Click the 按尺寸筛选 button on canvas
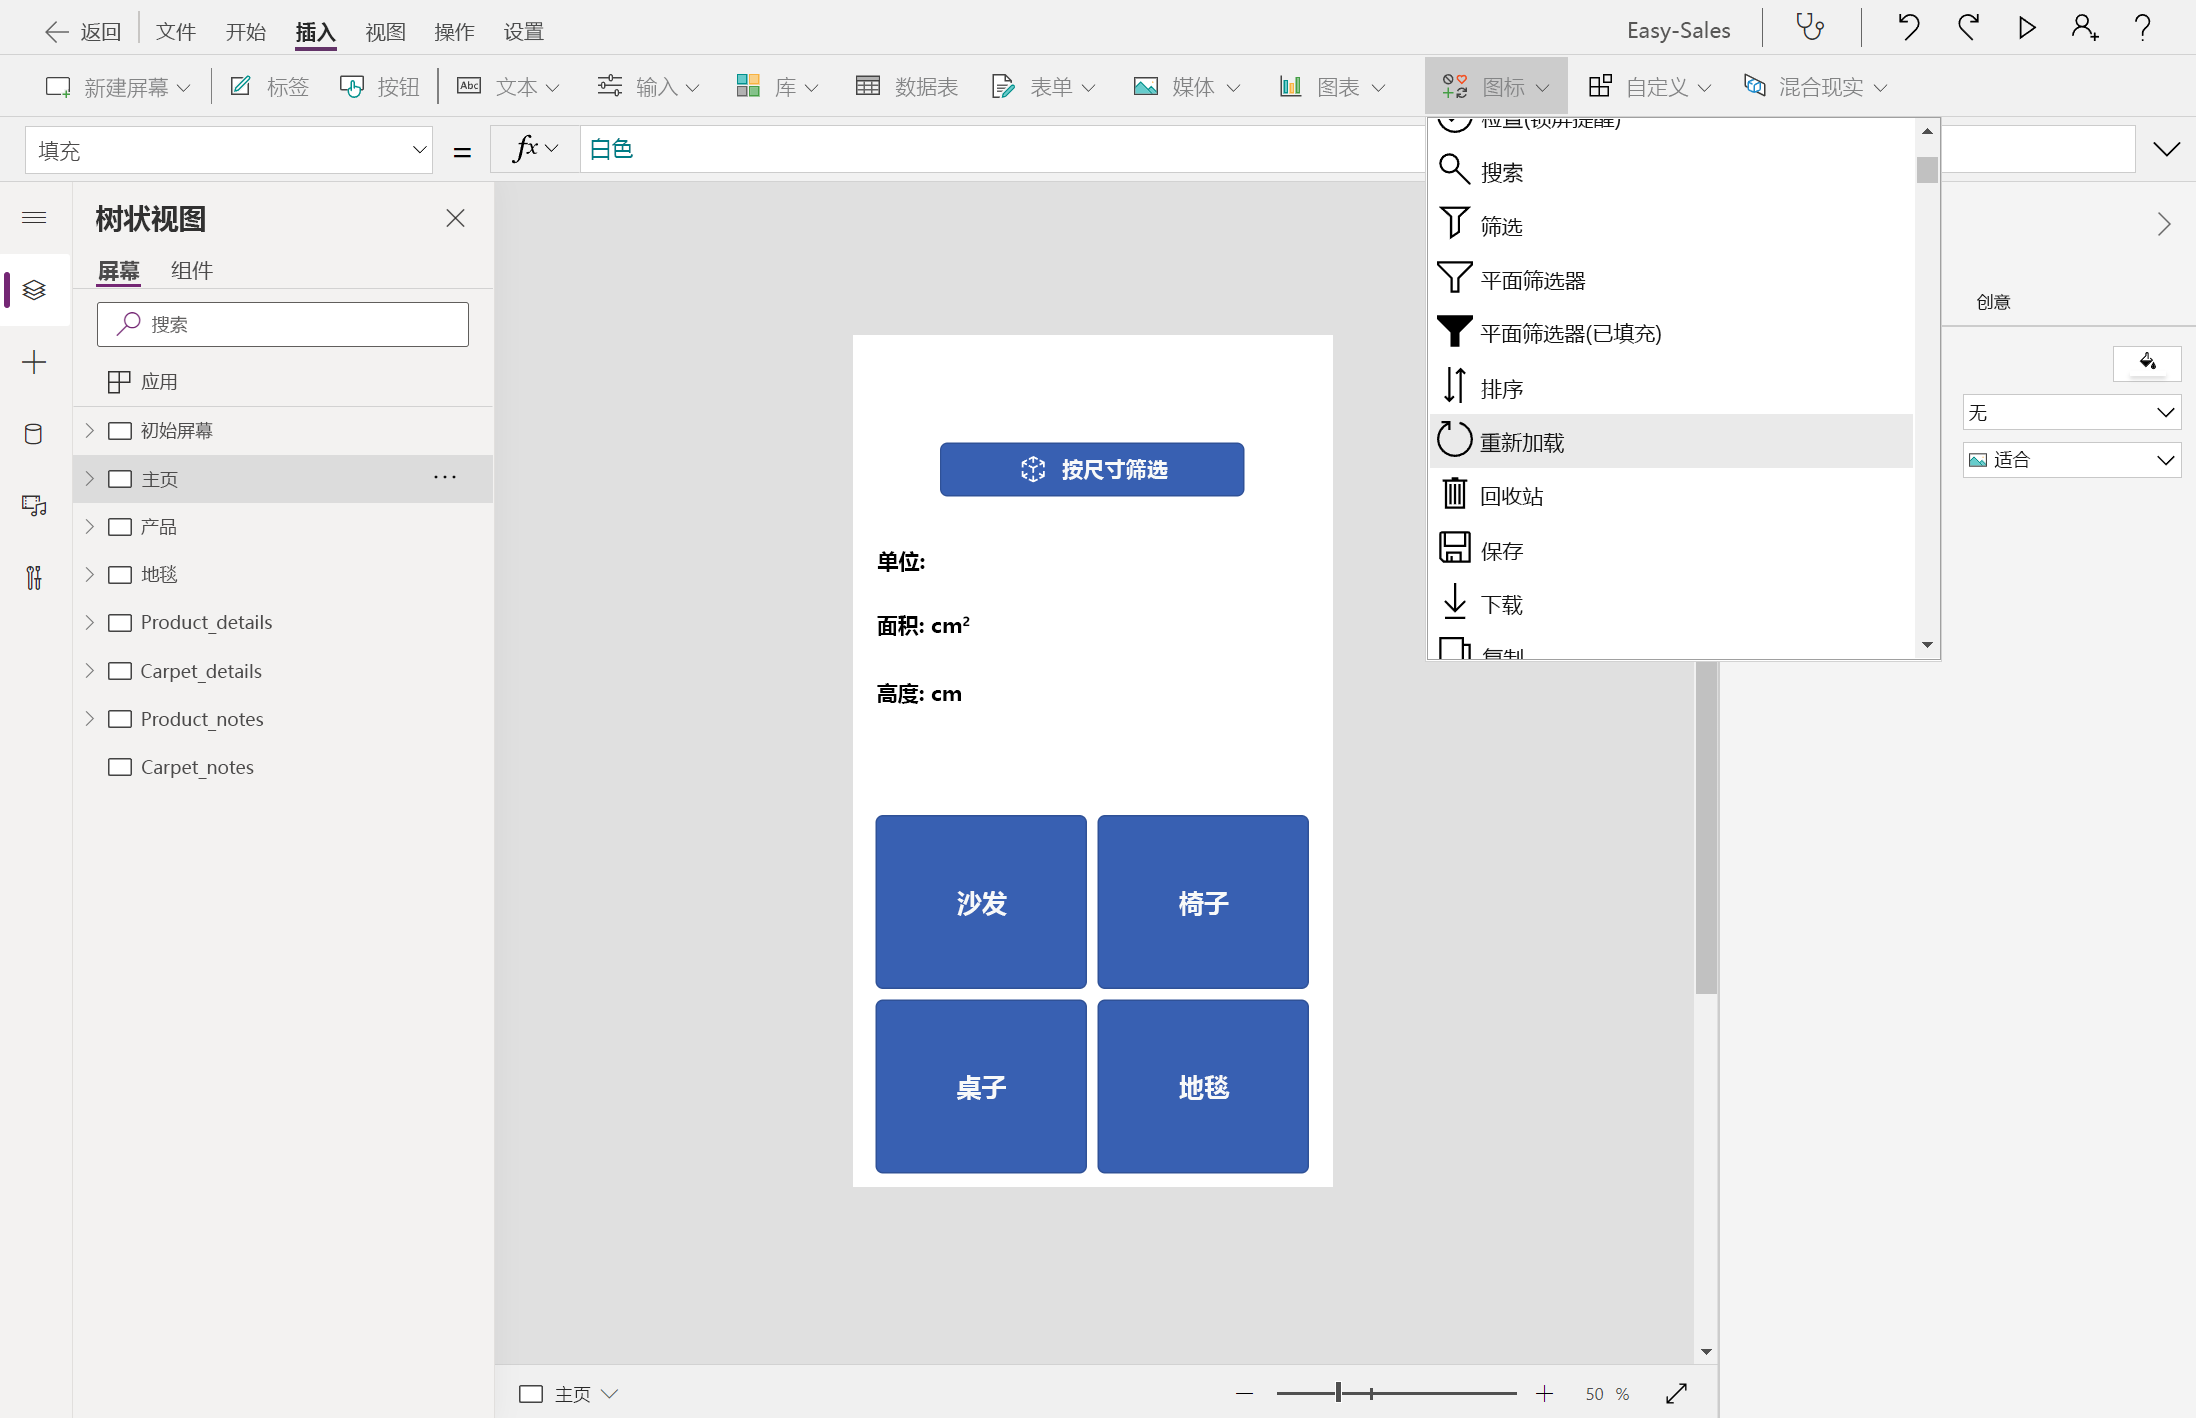Image resolution: width=2196 pixels, height=1418 pixels. (1091, 469)
